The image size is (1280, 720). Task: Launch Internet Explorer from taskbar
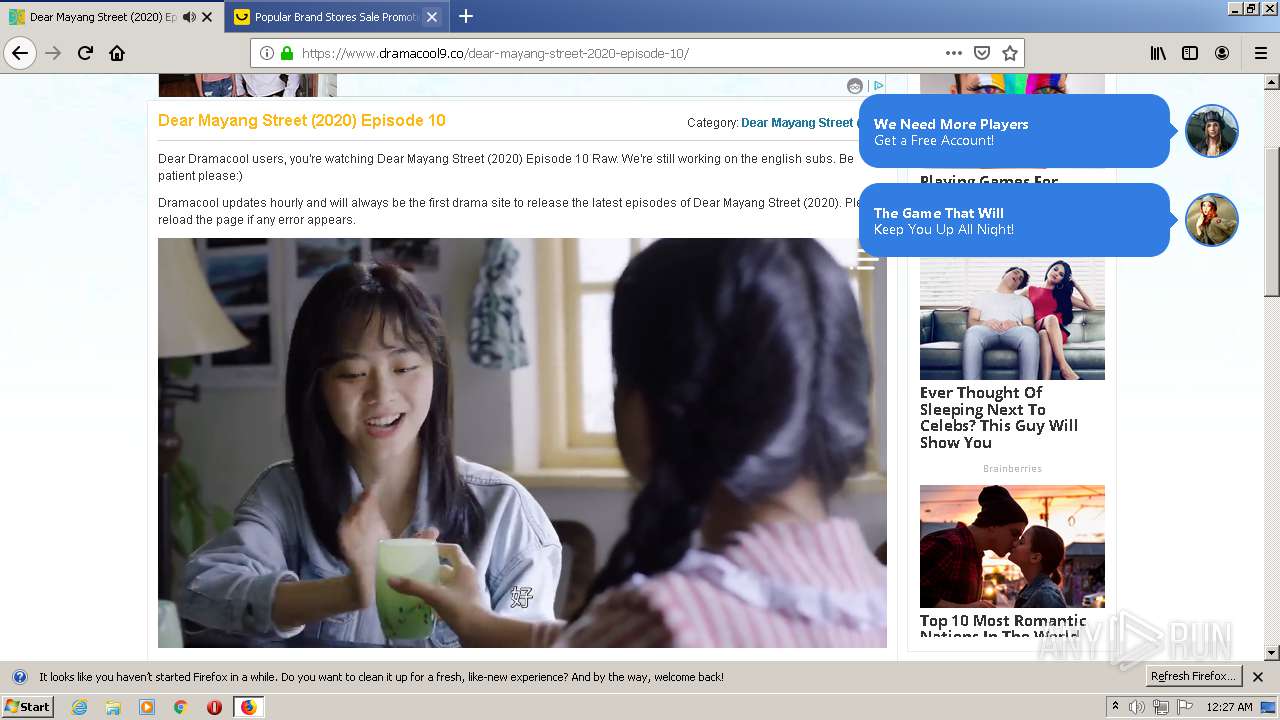(x=79, y=707)
